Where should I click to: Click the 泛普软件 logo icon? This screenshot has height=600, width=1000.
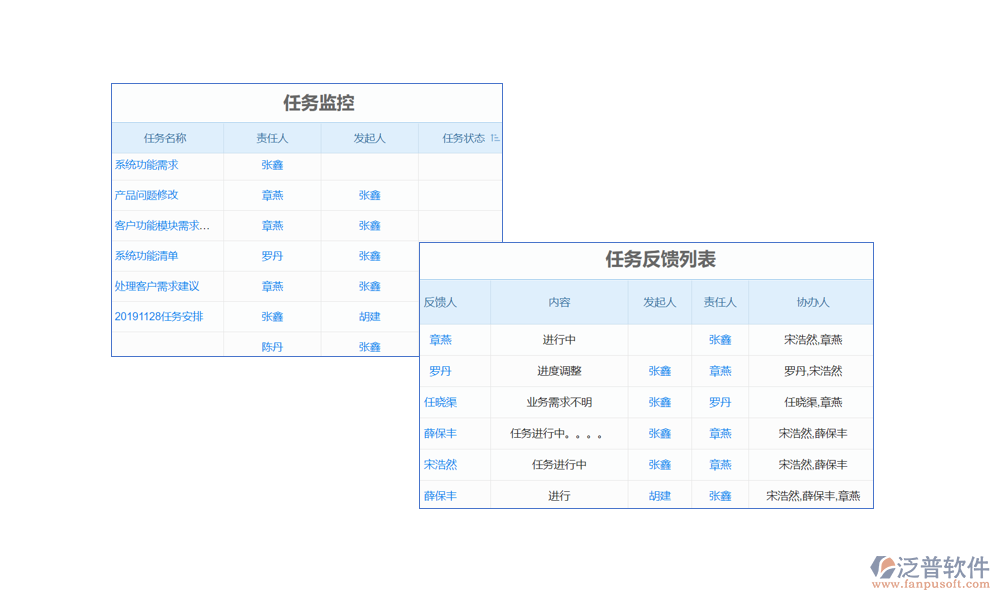883,567
